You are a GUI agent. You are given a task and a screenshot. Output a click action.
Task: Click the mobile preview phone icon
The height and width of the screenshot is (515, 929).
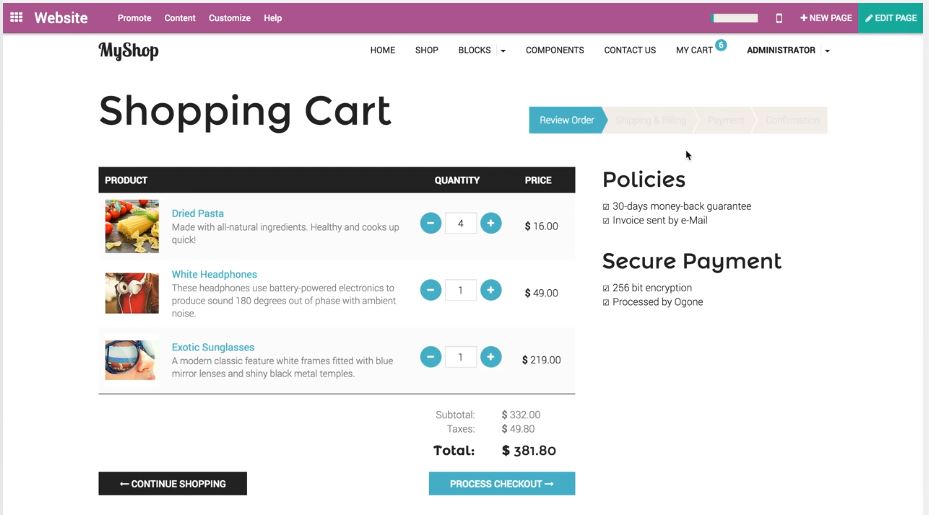pos(779,18)
